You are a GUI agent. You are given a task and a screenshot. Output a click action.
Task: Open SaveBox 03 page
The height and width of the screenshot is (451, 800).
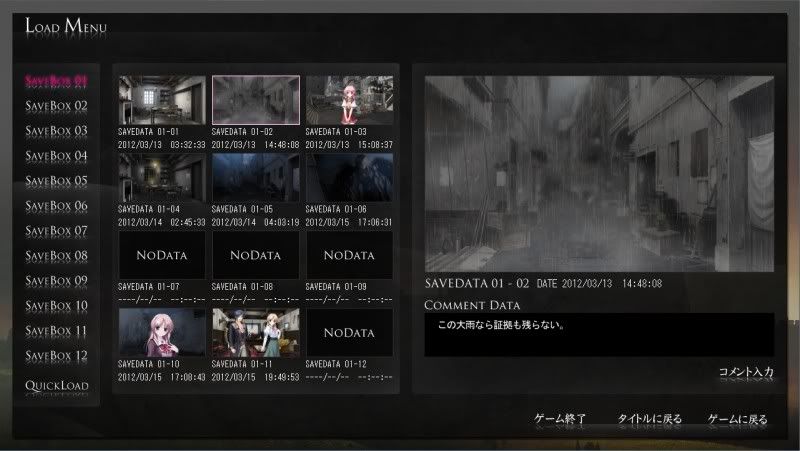(56, 131)
